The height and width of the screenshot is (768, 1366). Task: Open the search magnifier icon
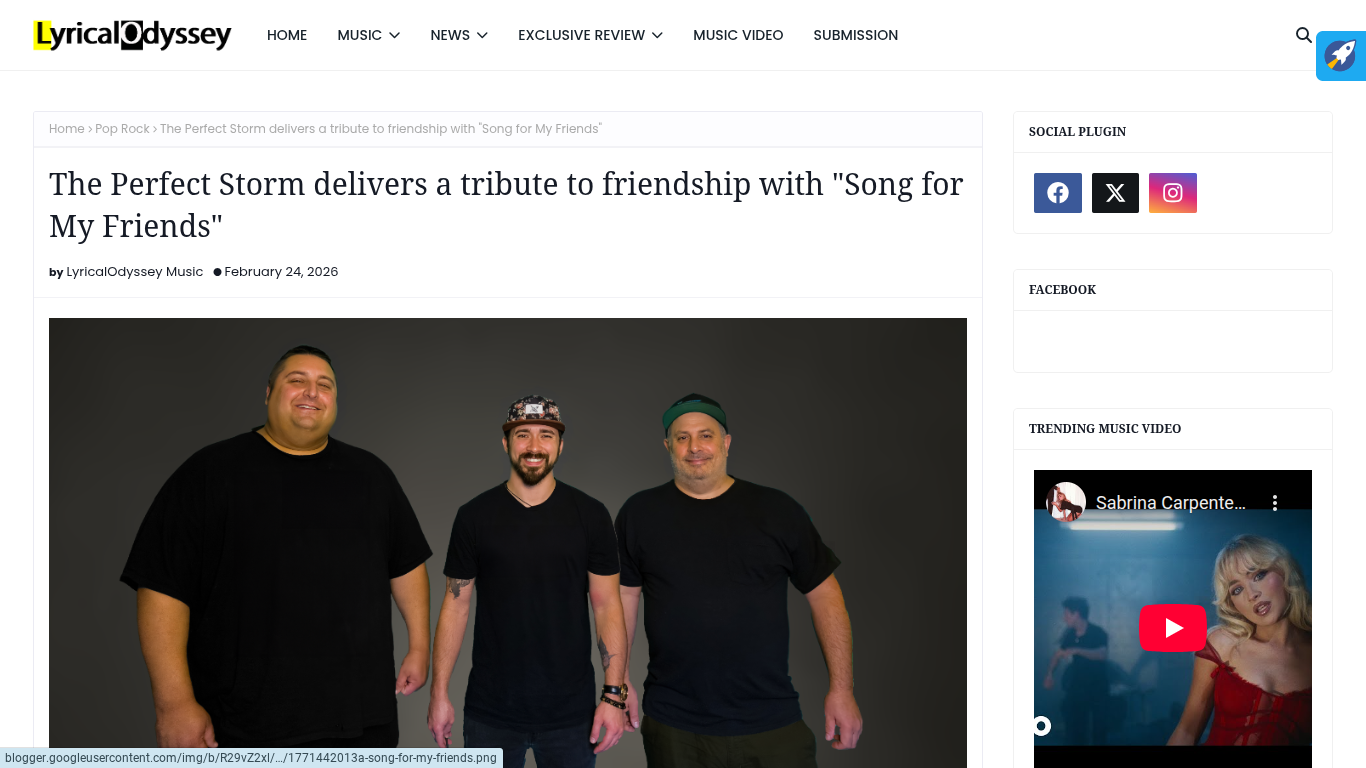pos(1303,35)
